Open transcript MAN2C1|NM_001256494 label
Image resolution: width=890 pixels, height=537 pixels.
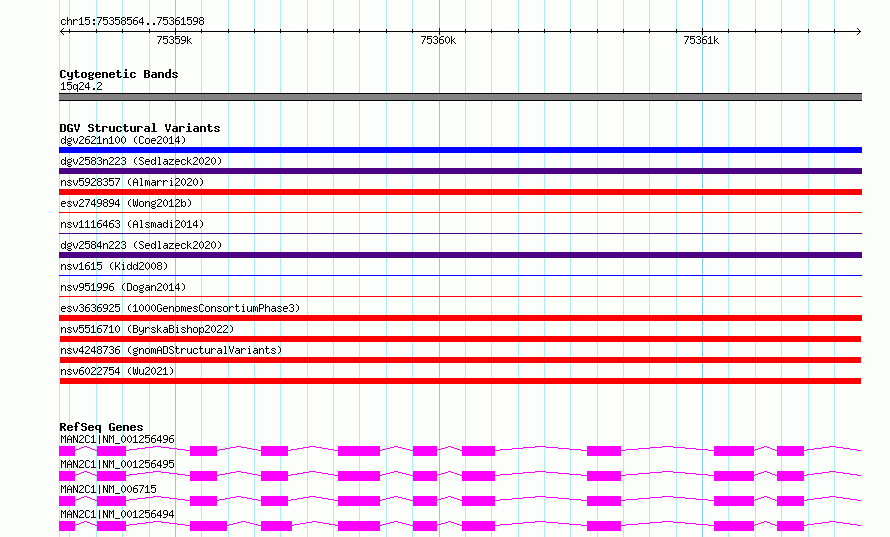point(117,514)
